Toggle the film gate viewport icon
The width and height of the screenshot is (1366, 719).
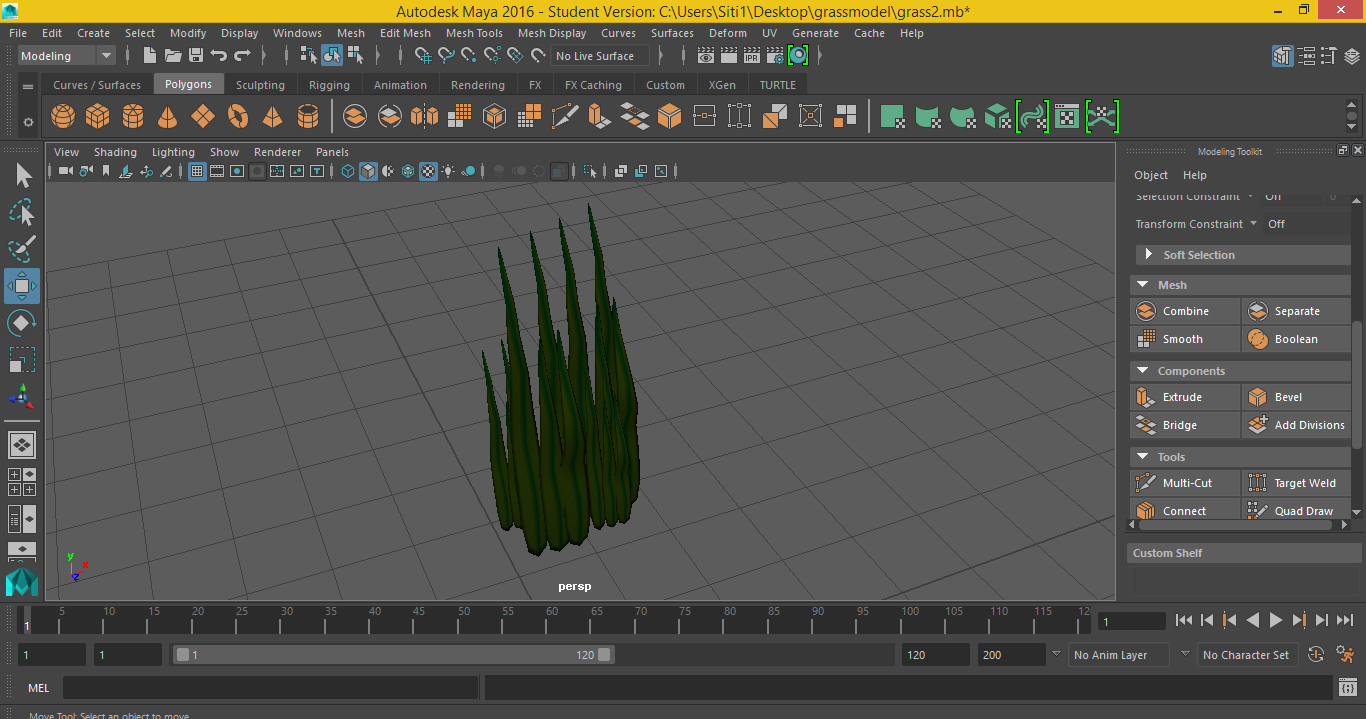(x=216, y=172)
